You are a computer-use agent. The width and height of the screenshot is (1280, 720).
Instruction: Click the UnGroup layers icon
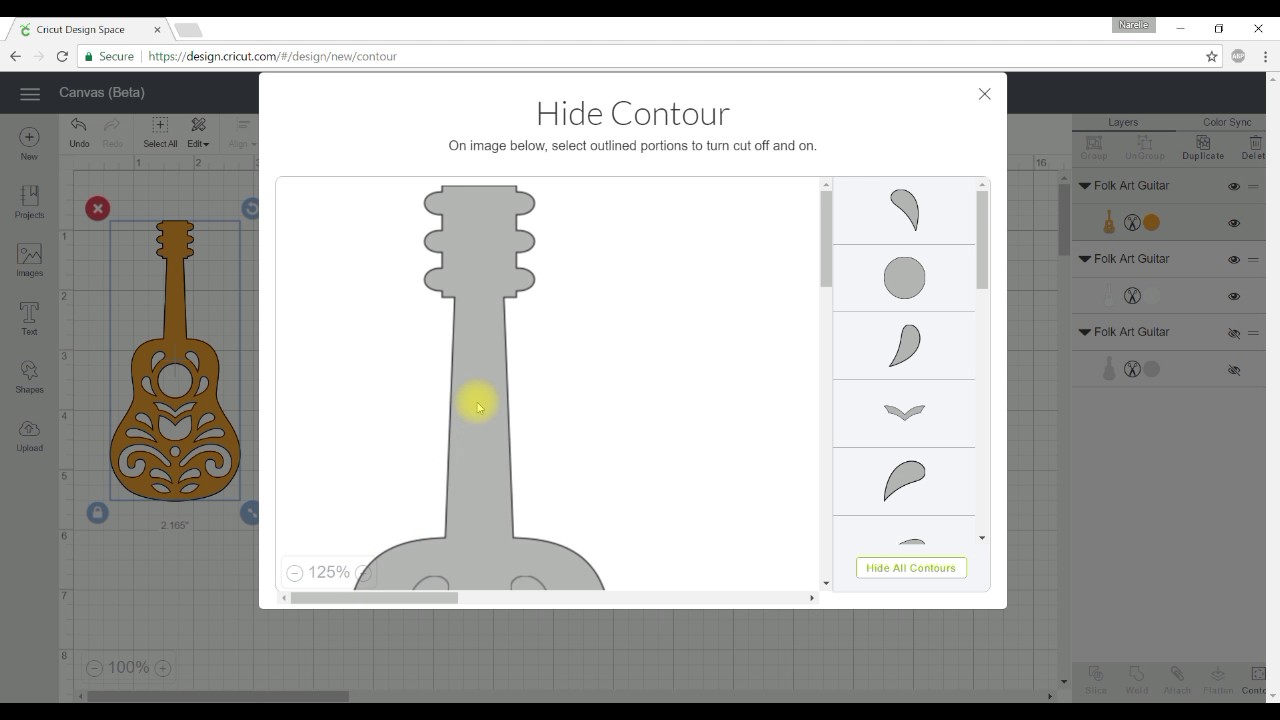tap(1145, 148)
